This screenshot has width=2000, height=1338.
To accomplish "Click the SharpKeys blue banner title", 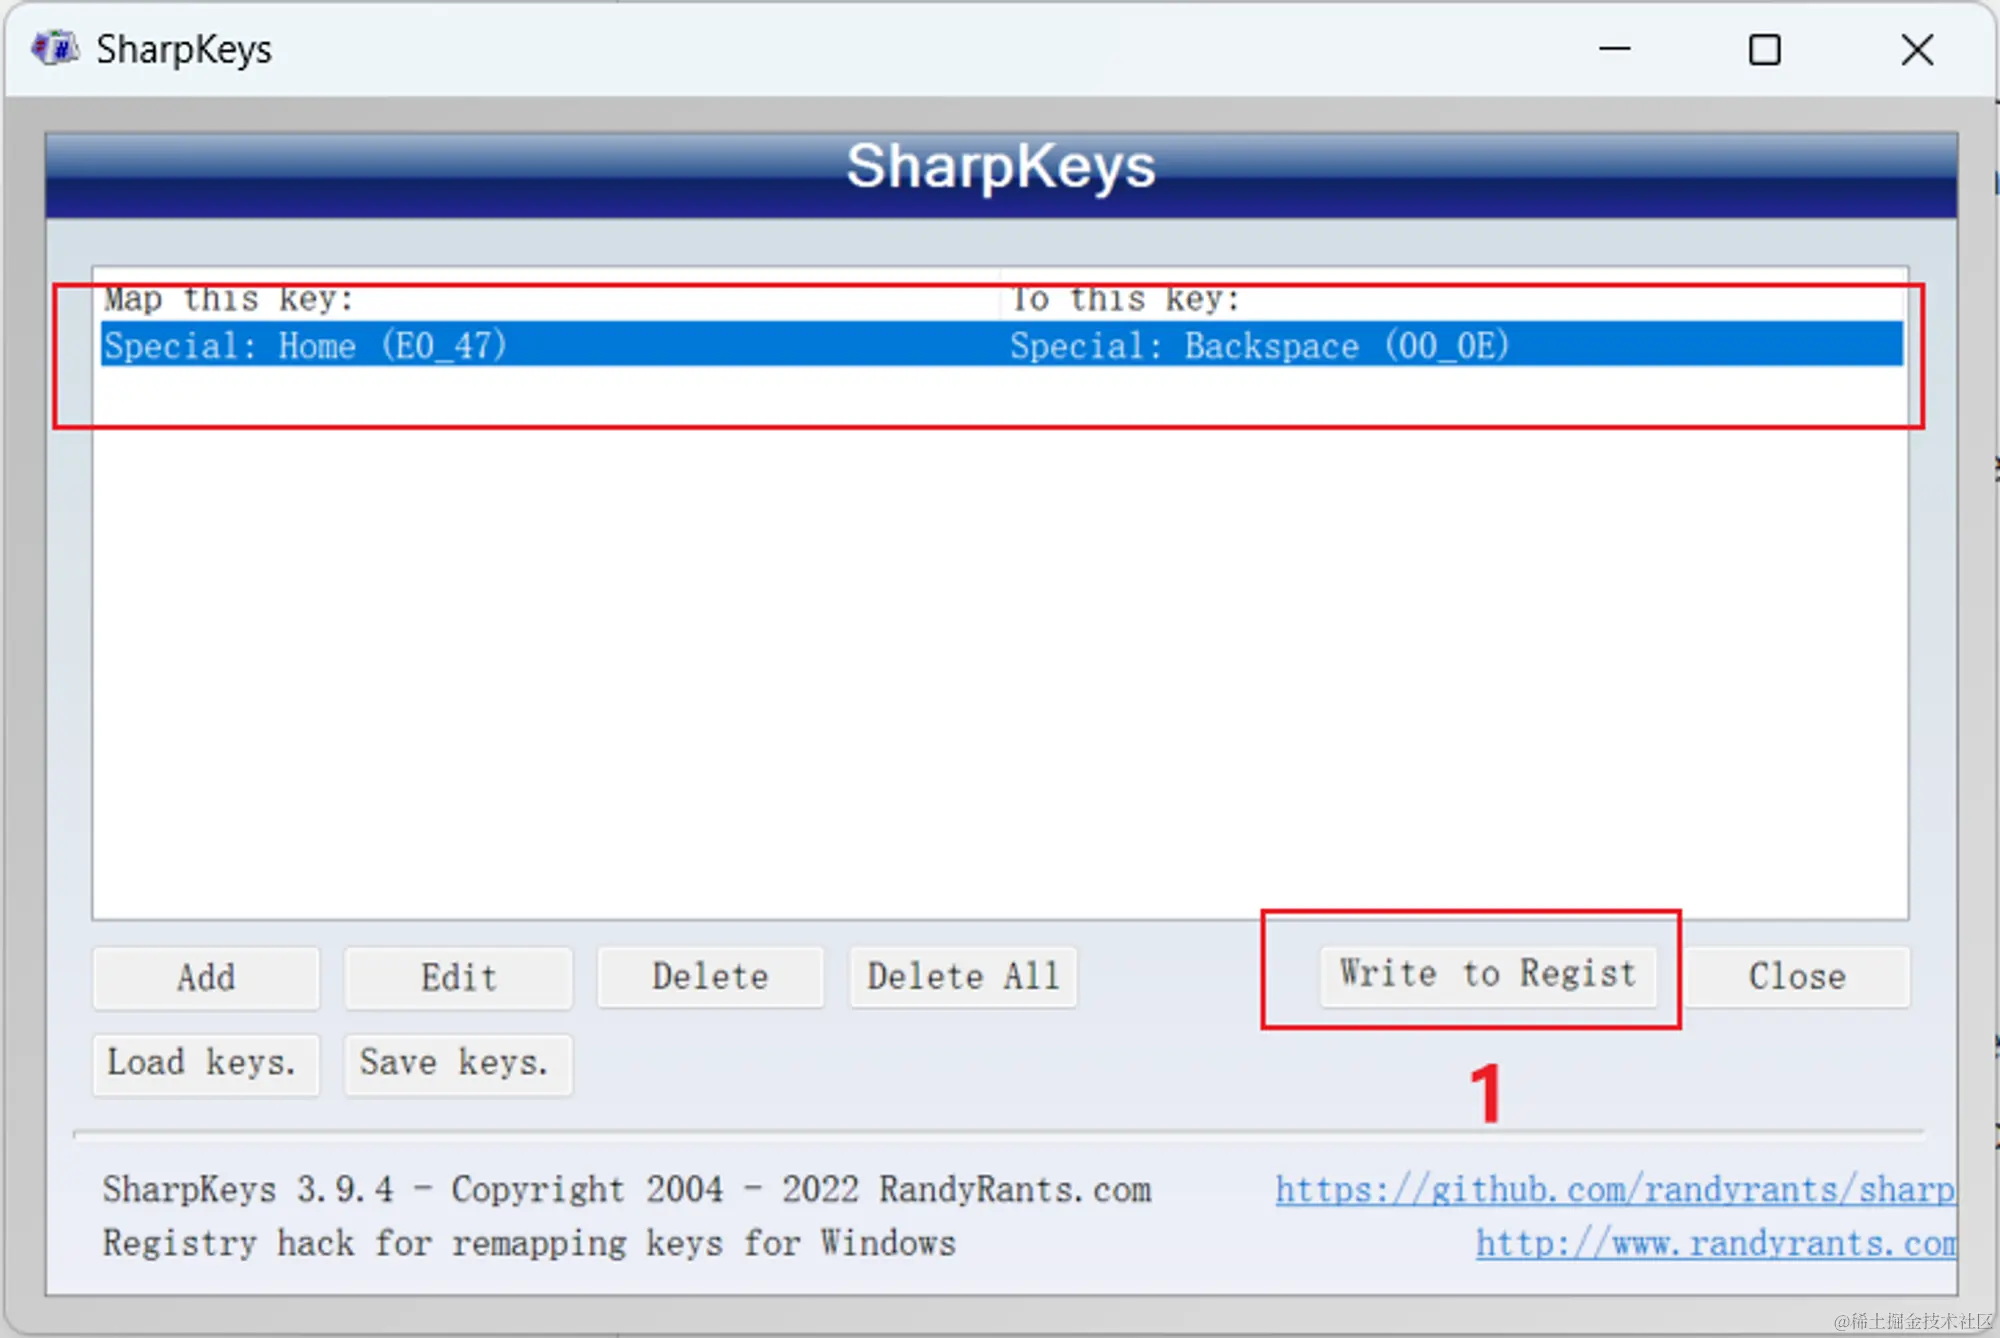I will 1000,166.
